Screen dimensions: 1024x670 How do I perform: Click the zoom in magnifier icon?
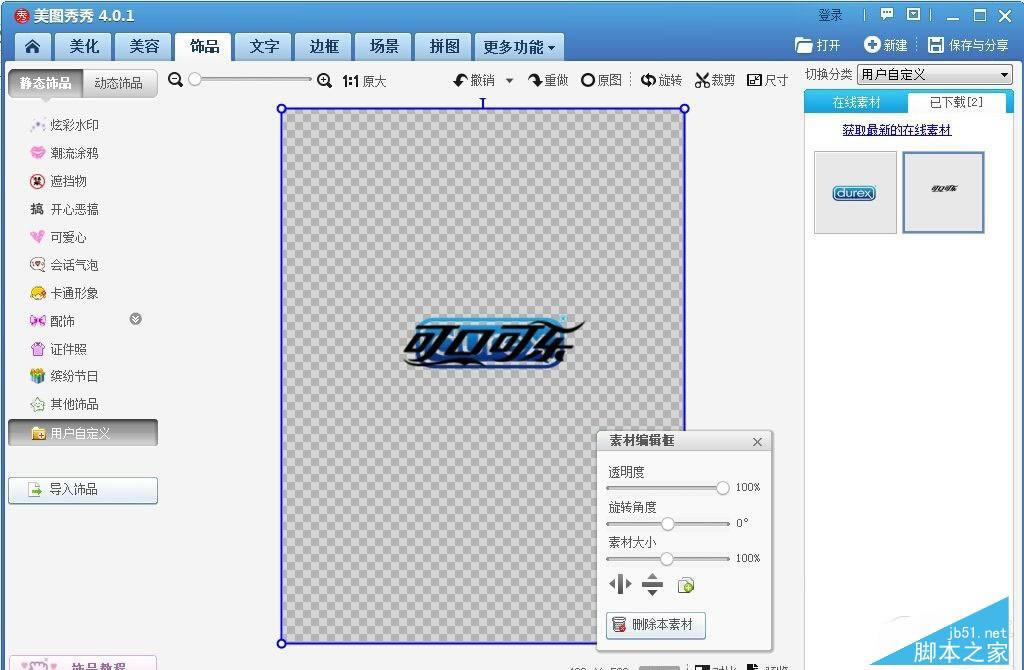(324, 80)
